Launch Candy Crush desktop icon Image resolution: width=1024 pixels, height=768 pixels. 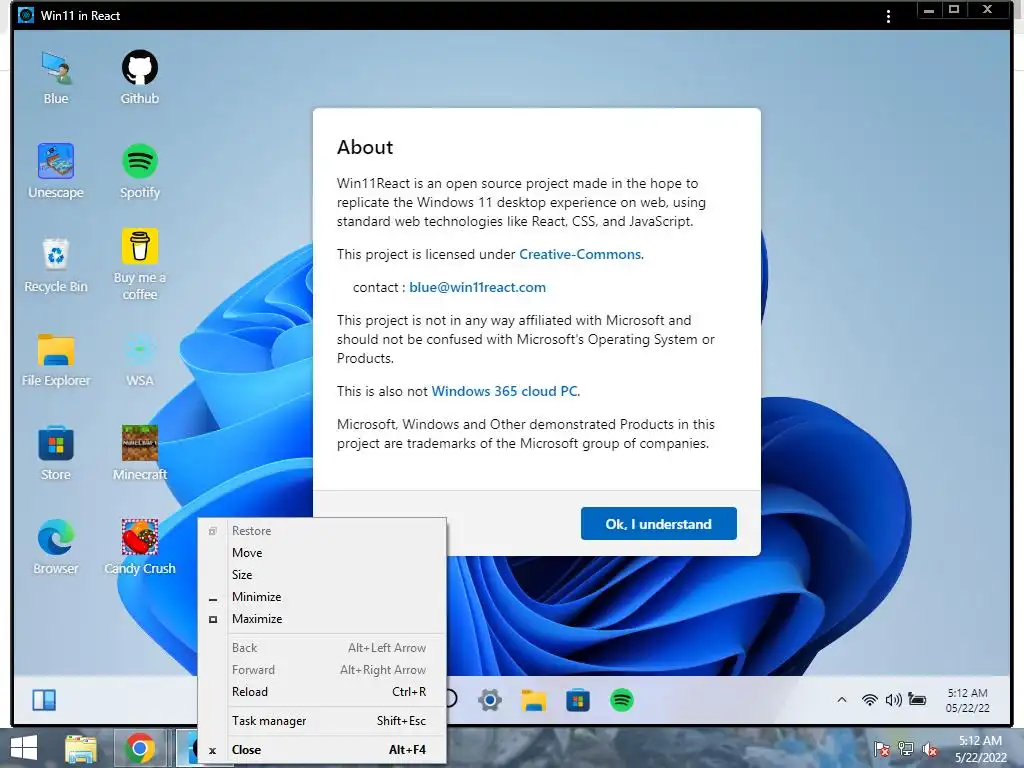pyautogui.click(x=140, y=547)
